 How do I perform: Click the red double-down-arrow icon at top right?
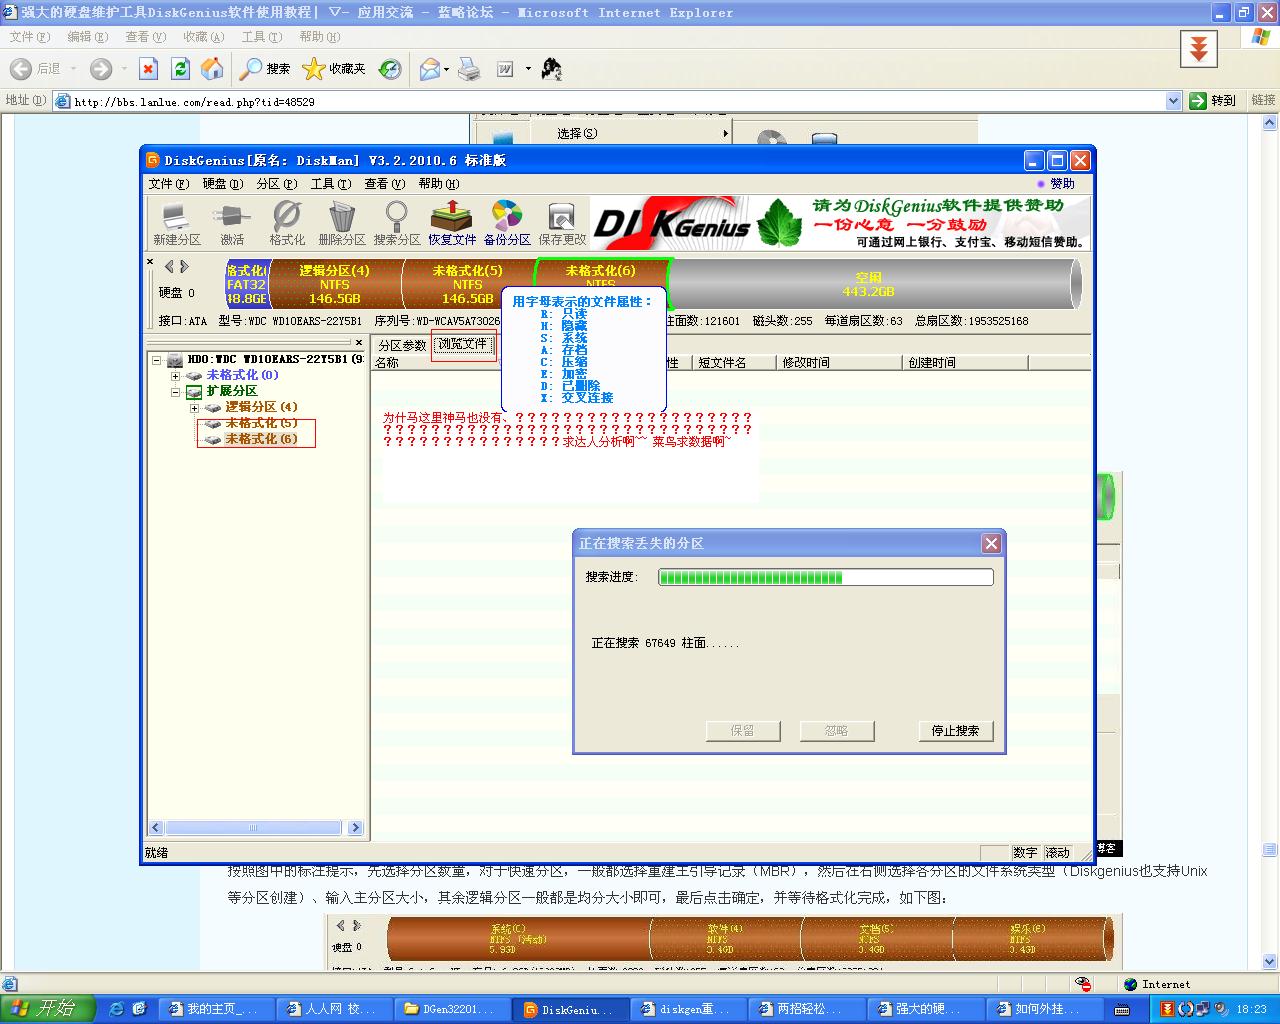(x=1199, y=49)
